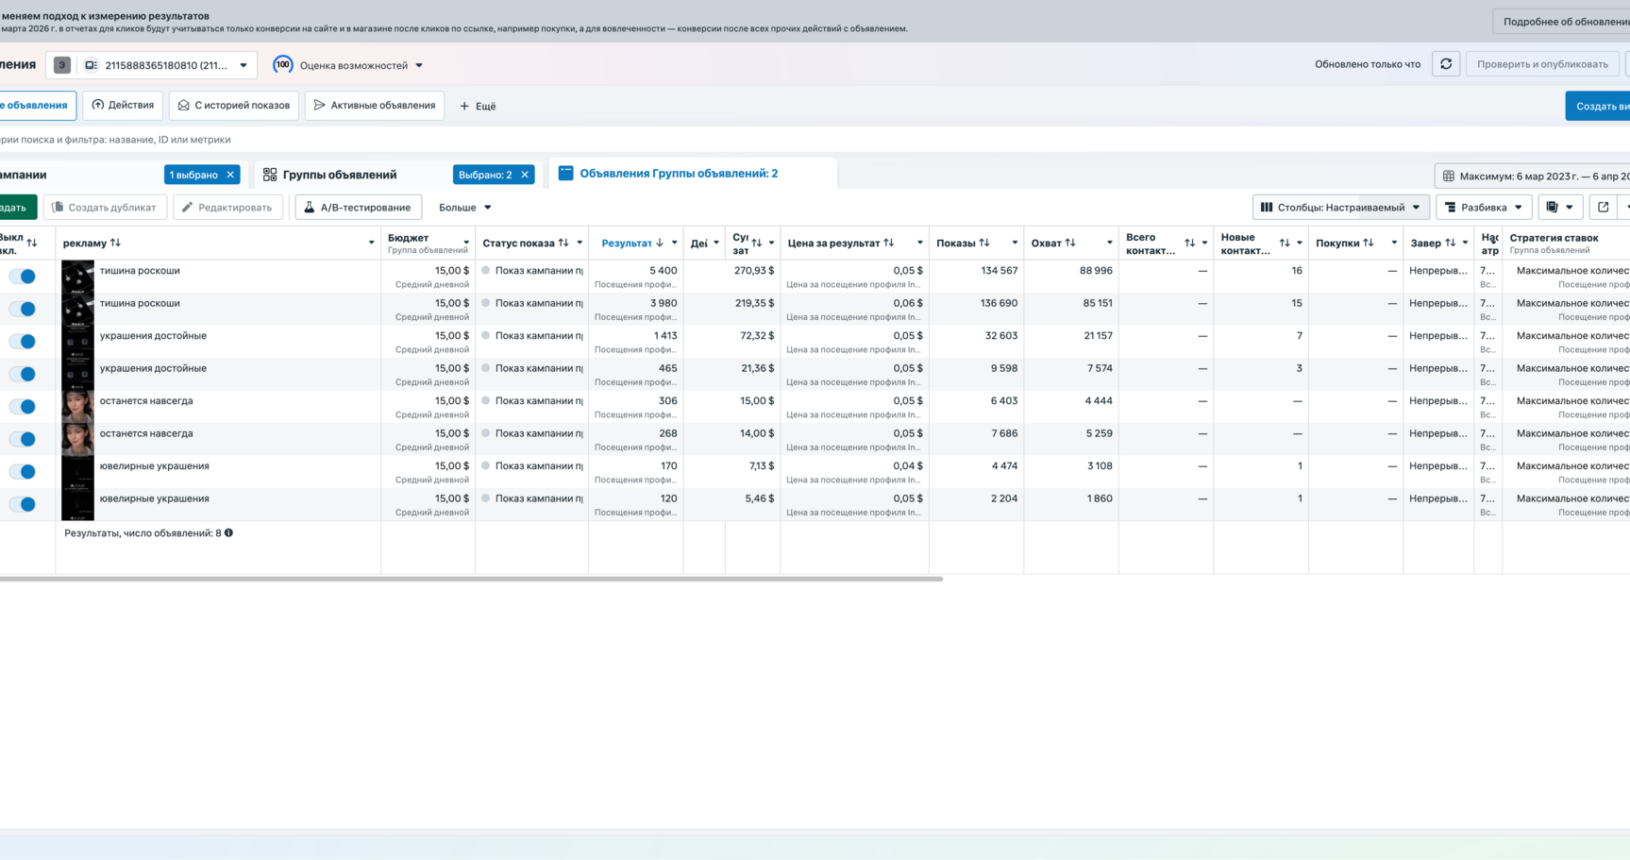Select the Активные объявления filter tab
Screen dimensions: 1630x860
coord(374,105)
